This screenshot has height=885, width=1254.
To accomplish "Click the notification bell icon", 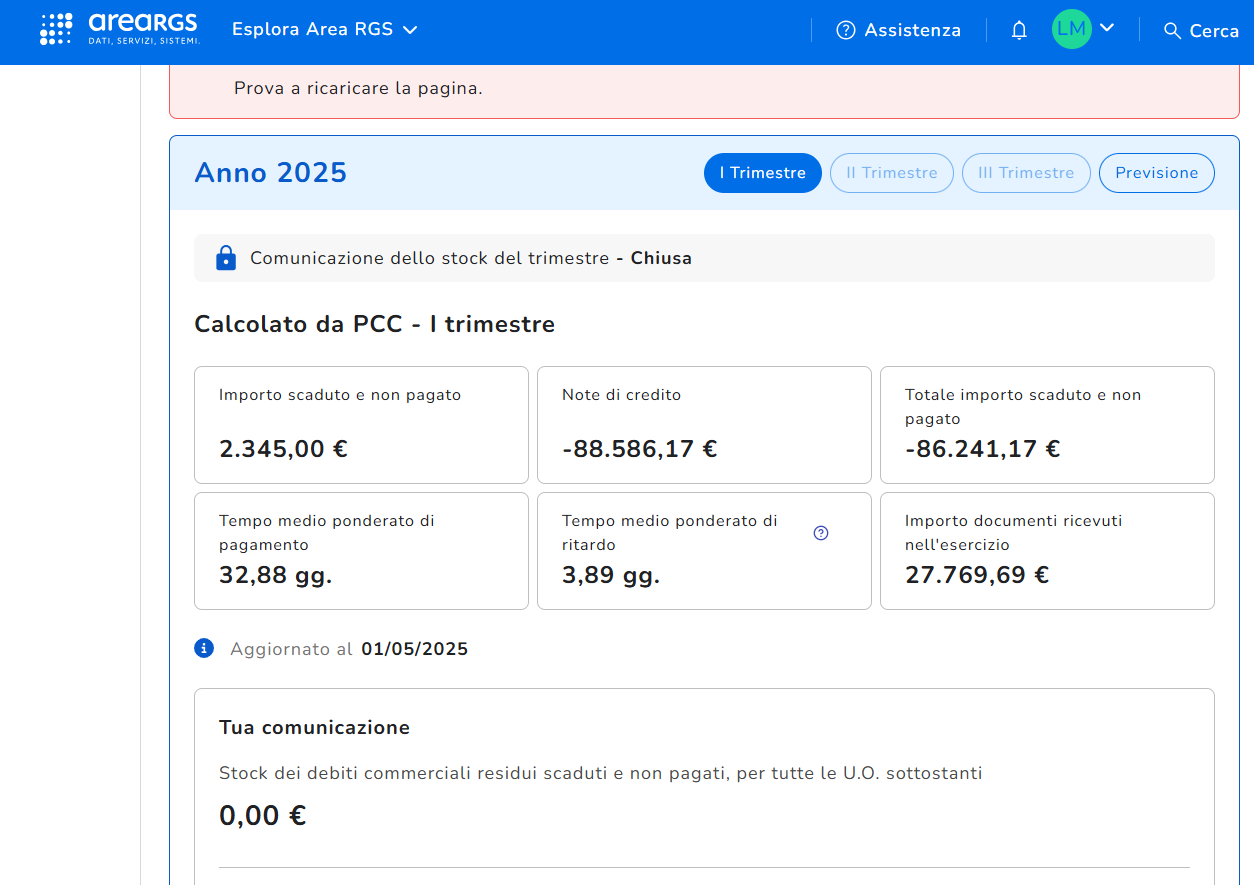I will click(1019, 30).
